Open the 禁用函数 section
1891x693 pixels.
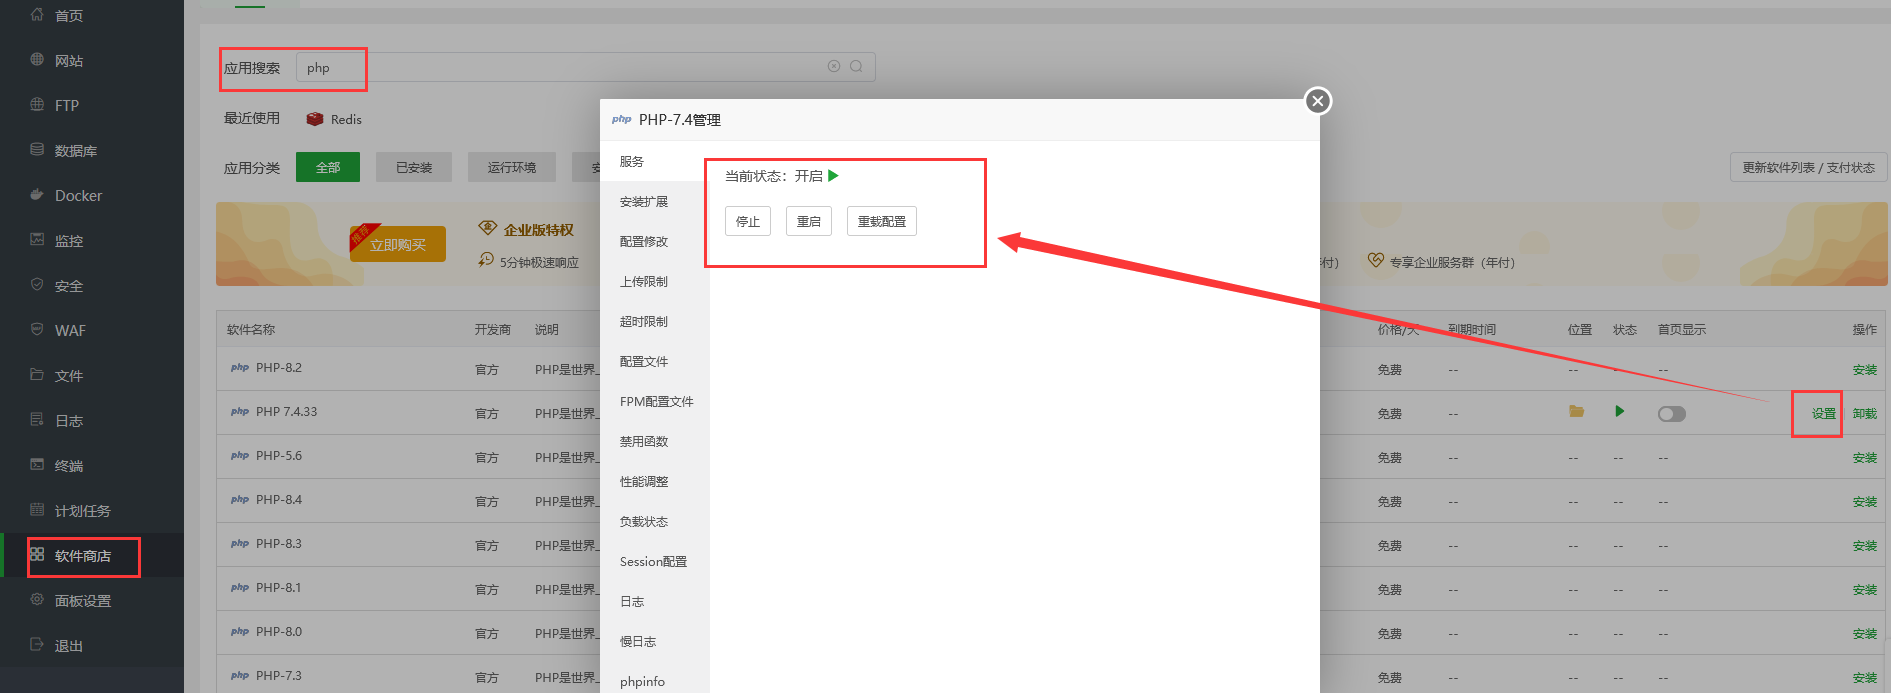[x=643, y=442]
